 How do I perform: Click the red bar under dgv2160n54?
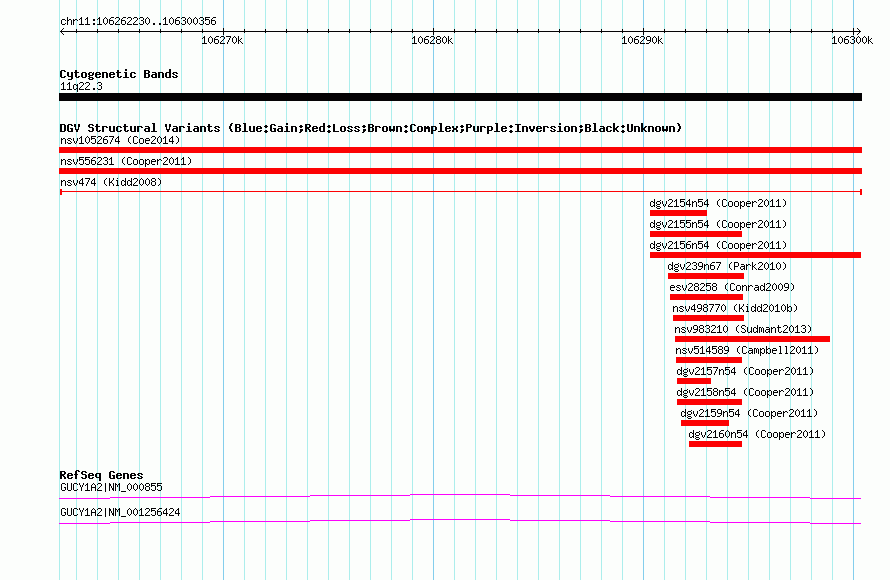coord(715,444)
